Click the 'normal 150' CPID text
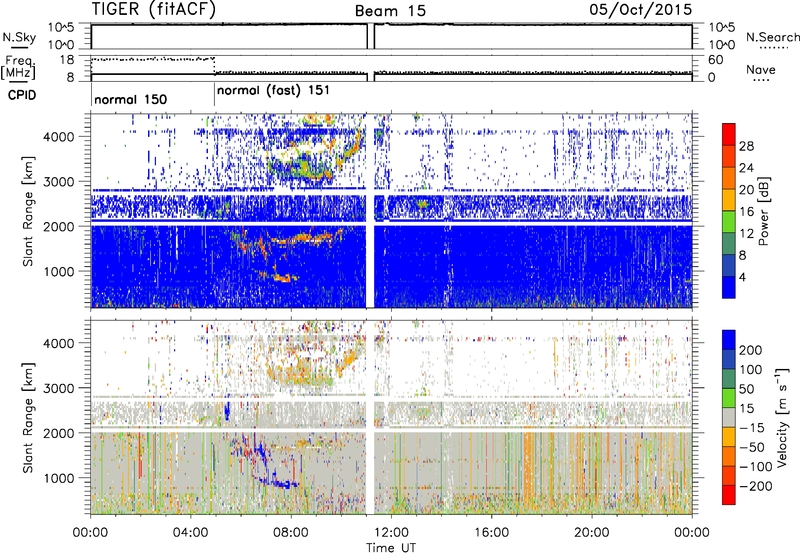Screen dimensions: 800x554 [x=131, y=99]
